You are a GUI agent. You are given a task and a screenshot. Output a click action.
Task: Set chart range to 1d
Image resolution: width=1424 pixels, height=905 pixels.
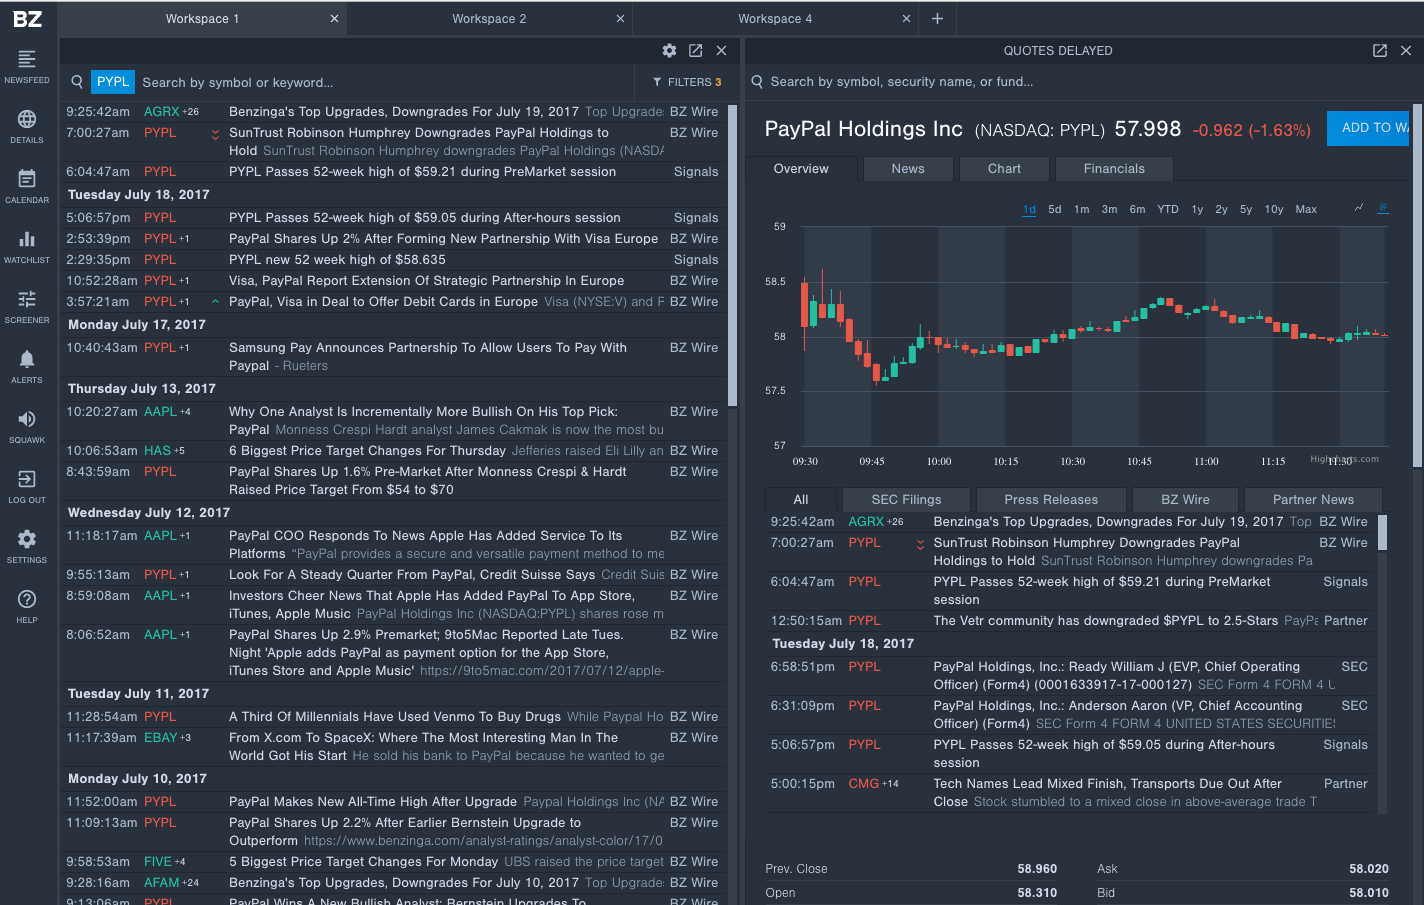[1029, 209]
